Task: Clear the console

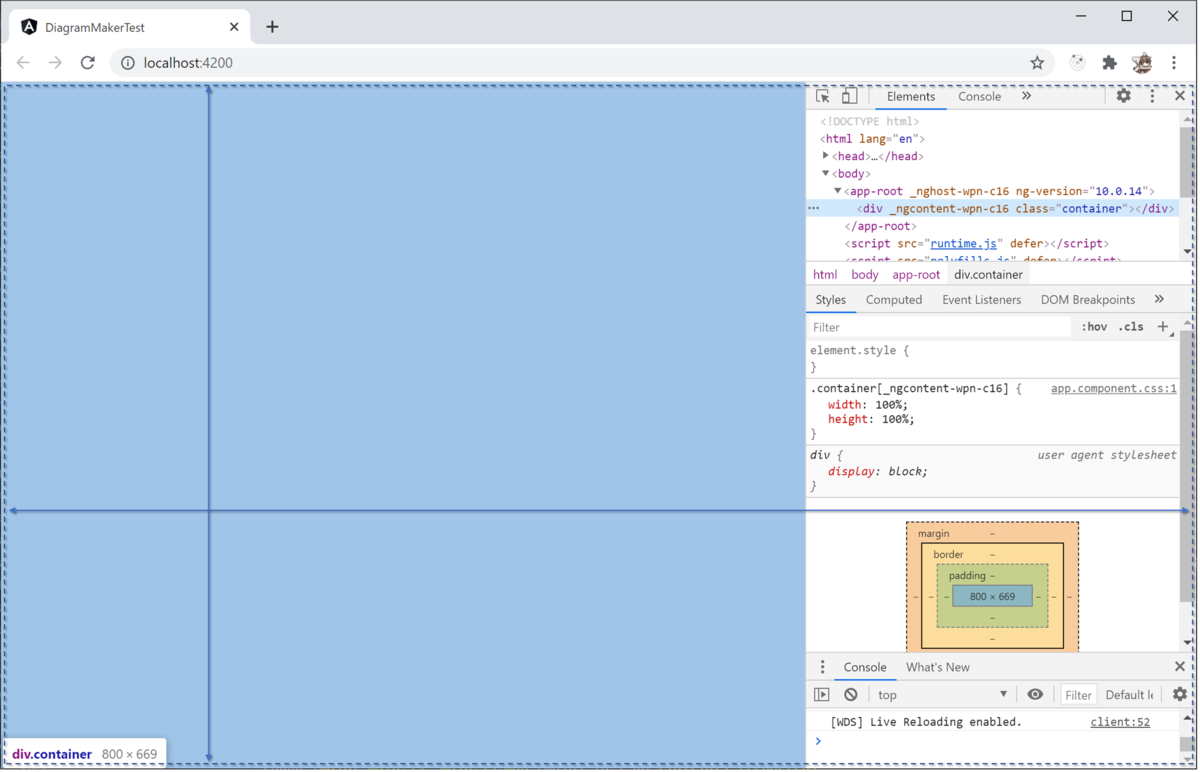Action: [851, 695]
